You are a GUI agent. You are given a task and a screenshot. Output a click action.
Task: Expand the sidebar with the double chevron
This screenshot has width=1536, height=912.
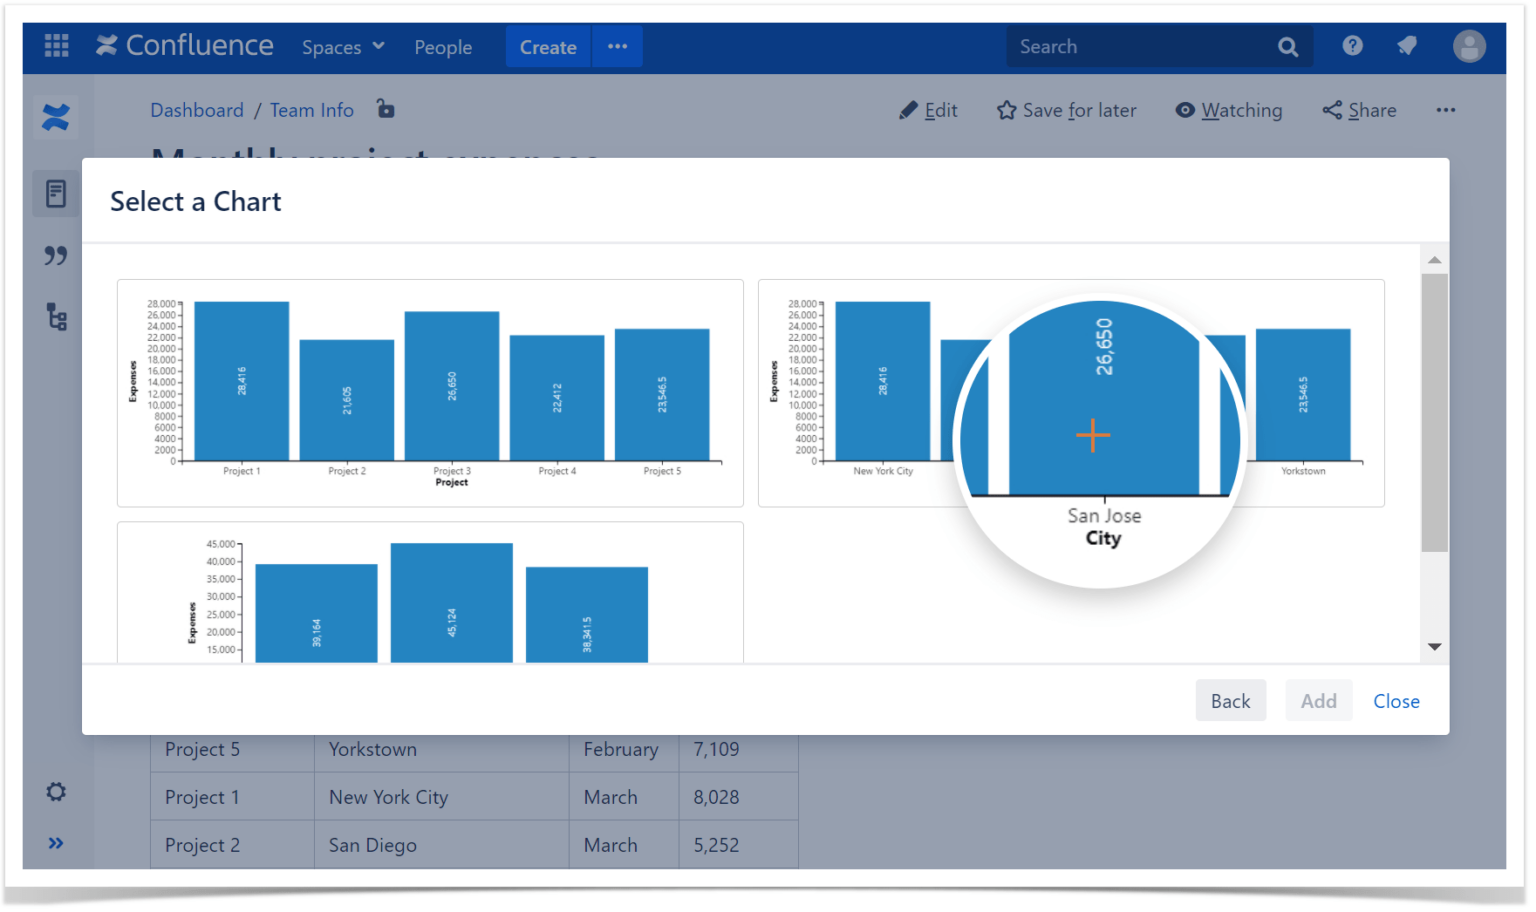(x=55, y=843)
